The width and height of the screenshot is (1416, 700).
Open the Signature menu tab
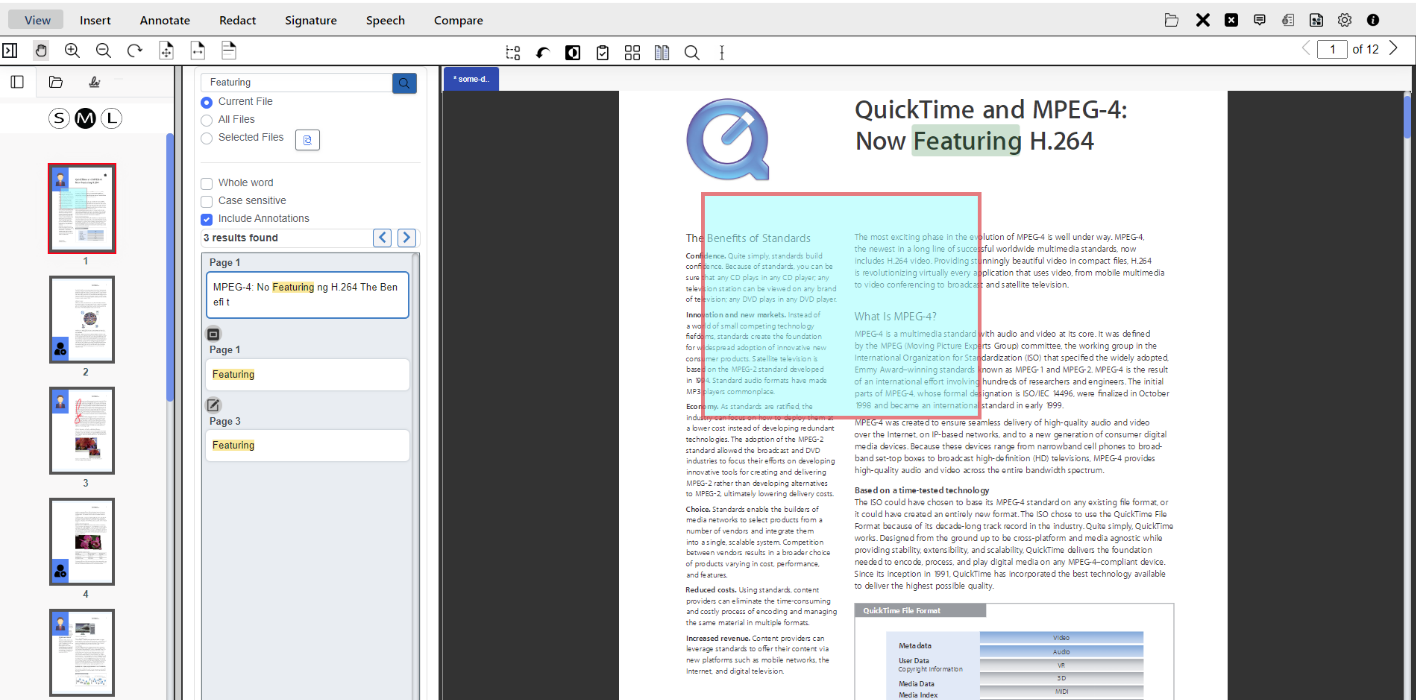[x=310, y=20]
